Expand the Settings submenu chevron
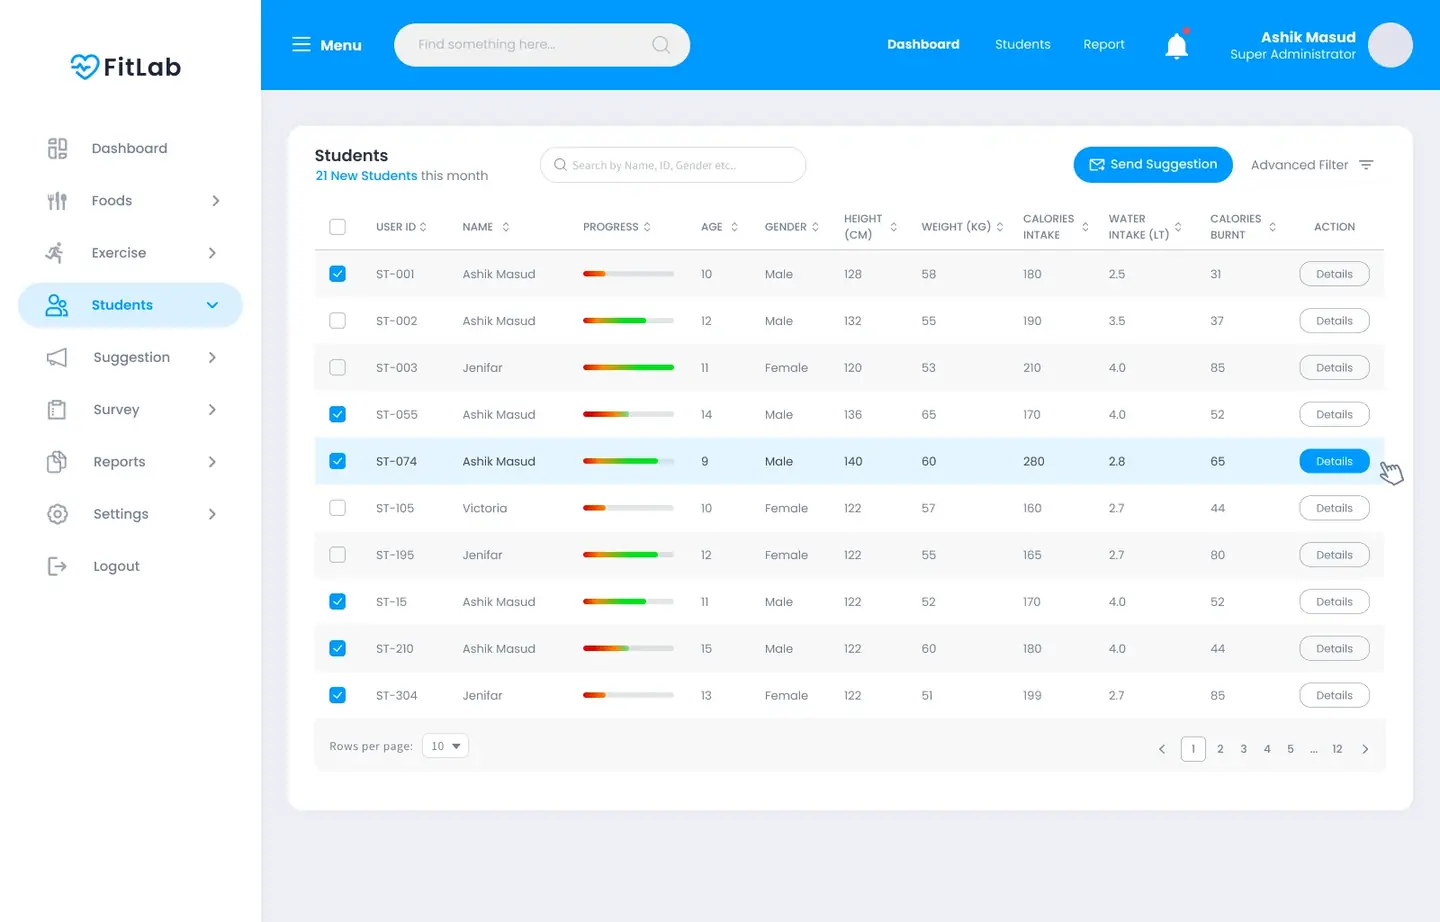 tap(212, 514)
